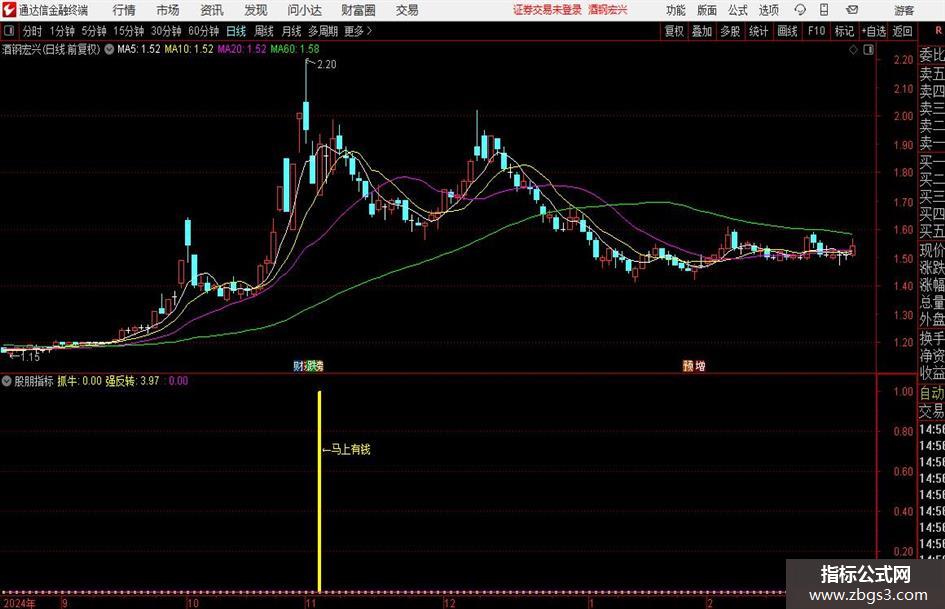The width and height of the screenshot is (945, 609).
Task: Open the mobile phone icon in title bar
Action: tap(824, 10)
